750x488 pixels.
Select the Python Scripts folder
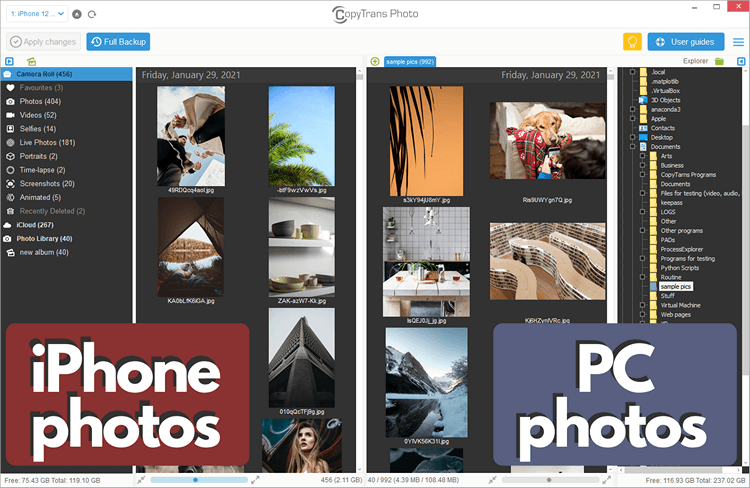680,268
